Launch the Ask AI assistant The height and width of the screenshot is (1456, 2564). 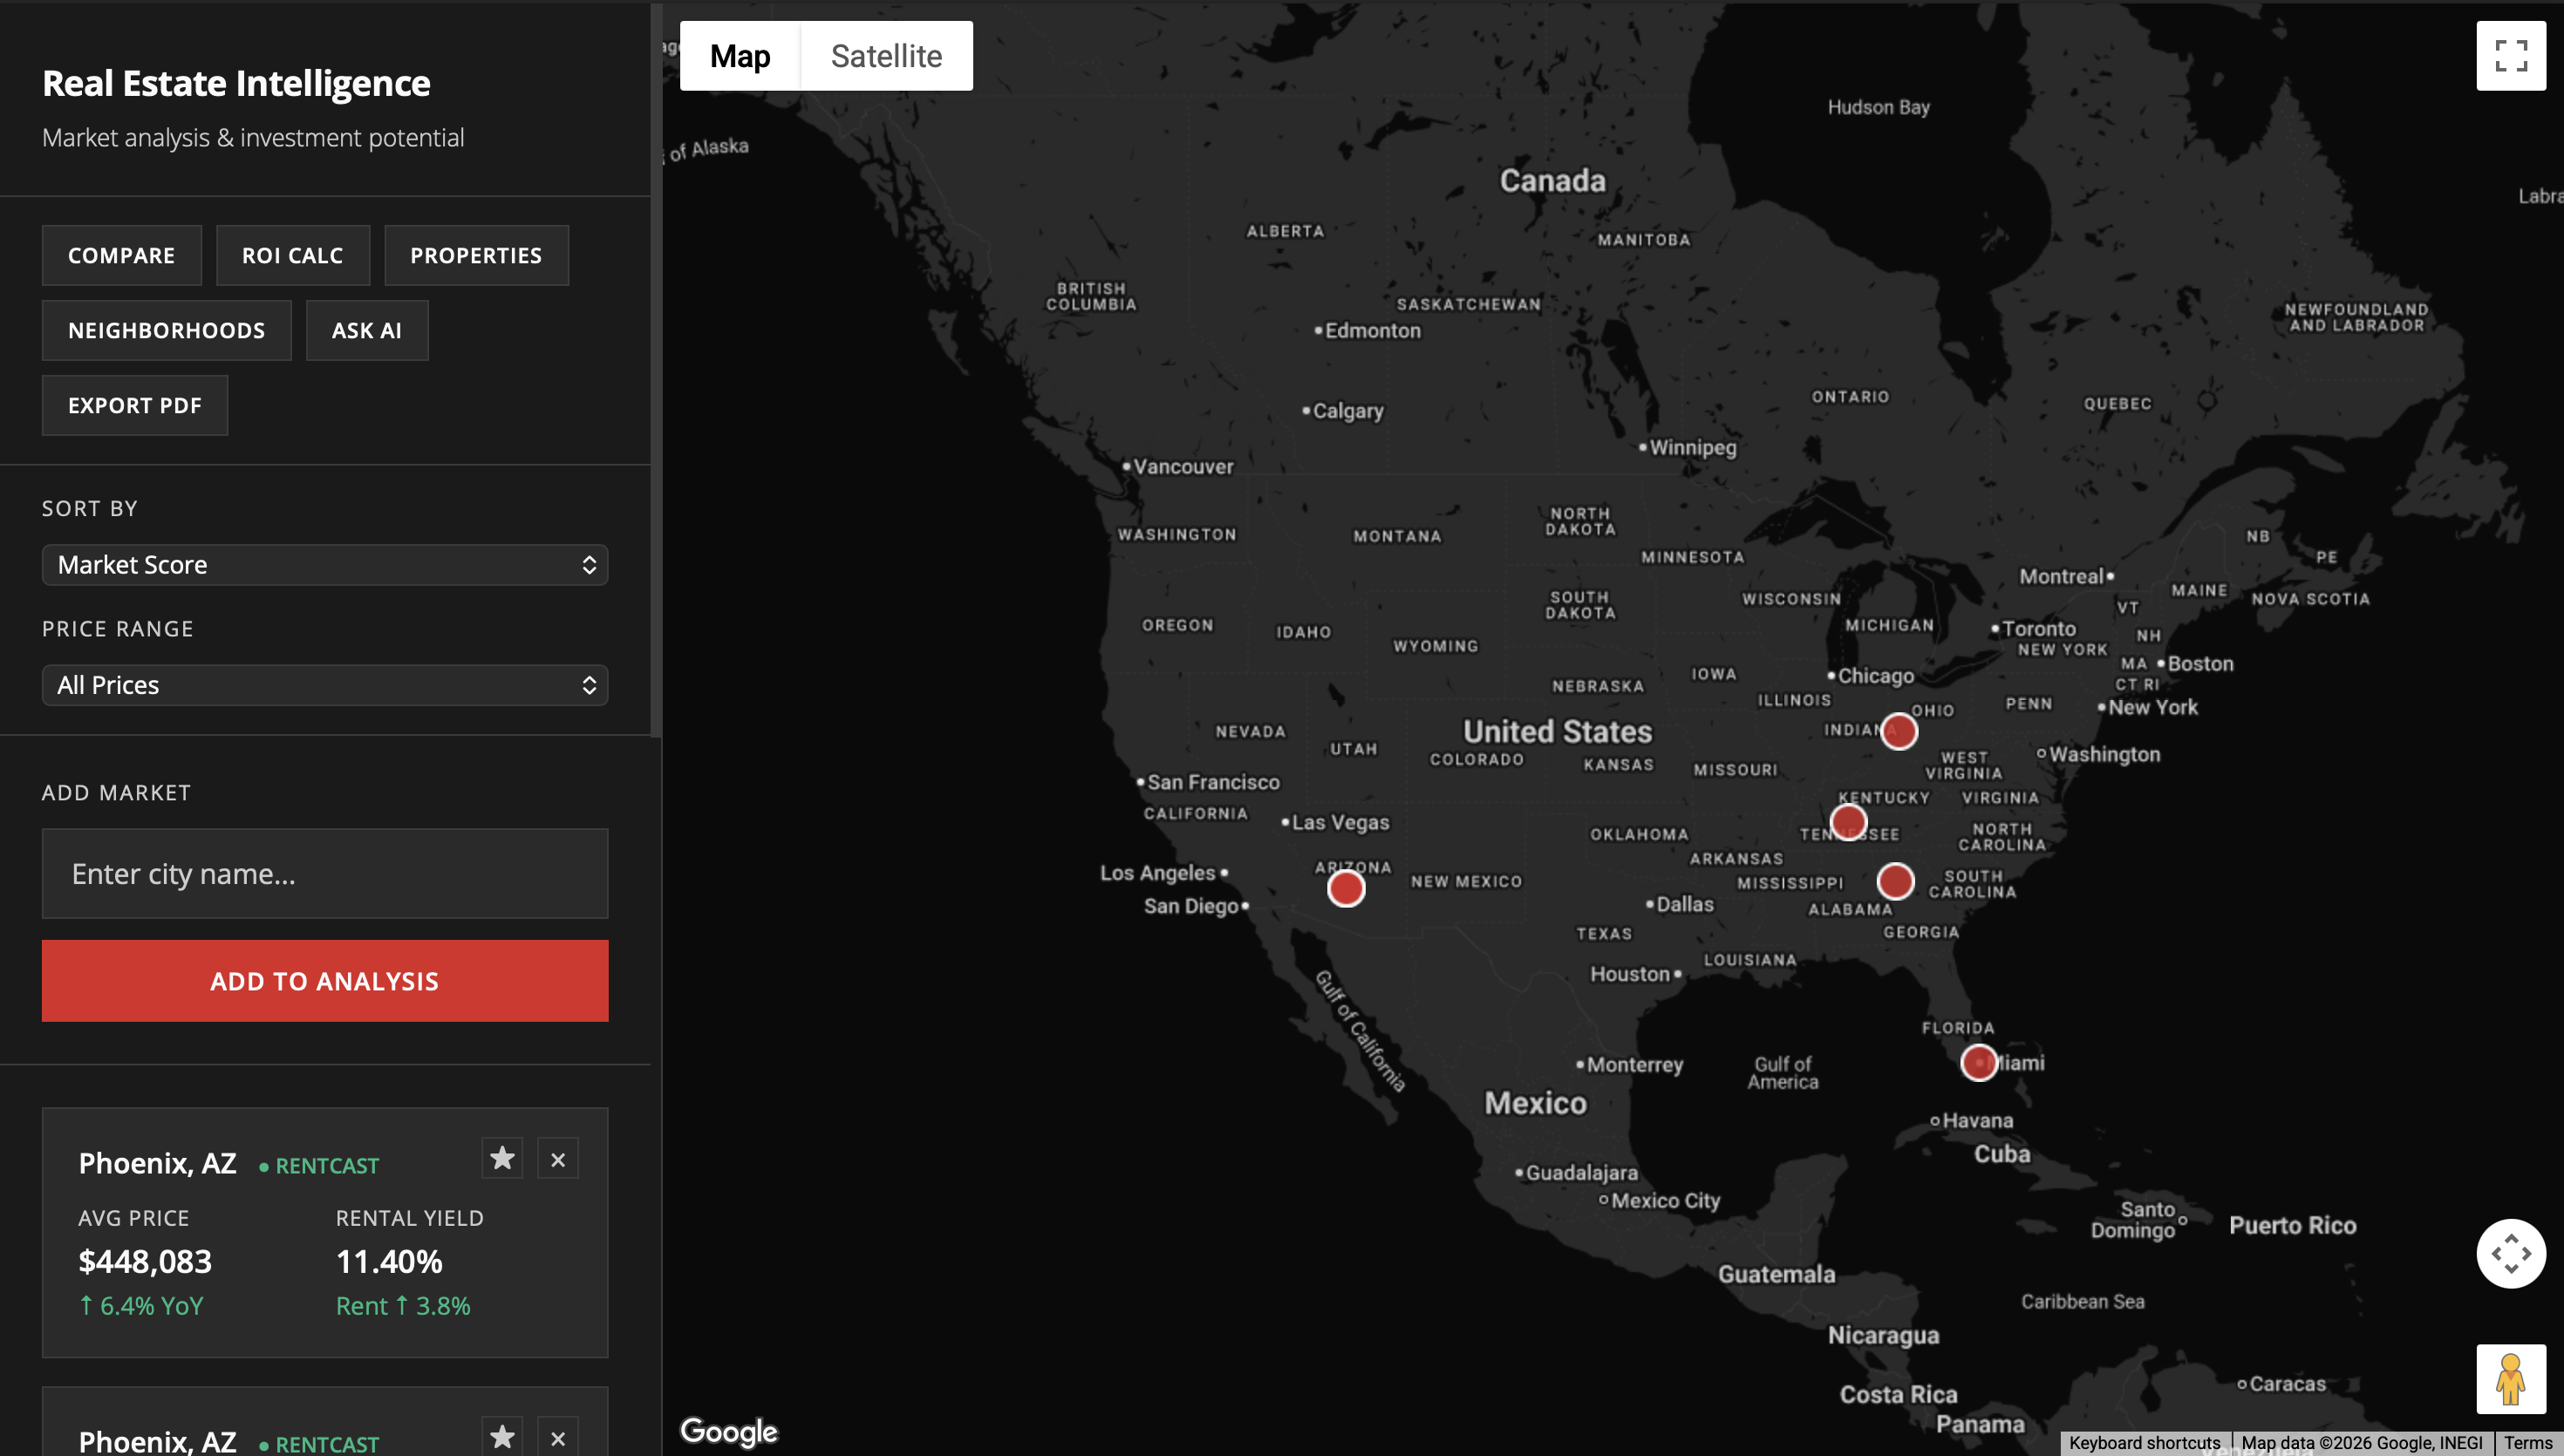tap(367, 330)
